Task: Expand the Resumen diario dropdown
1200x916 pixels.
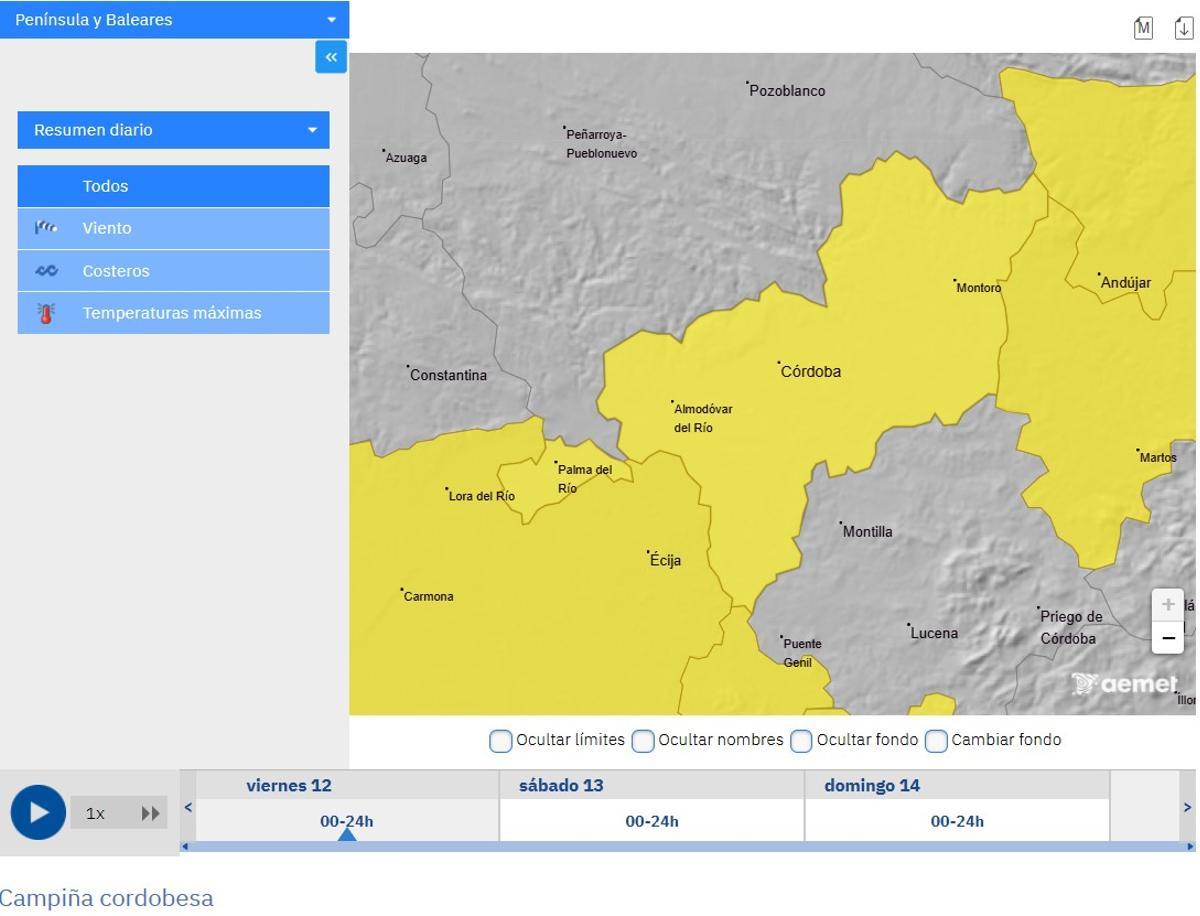Action: click(173, 130)
